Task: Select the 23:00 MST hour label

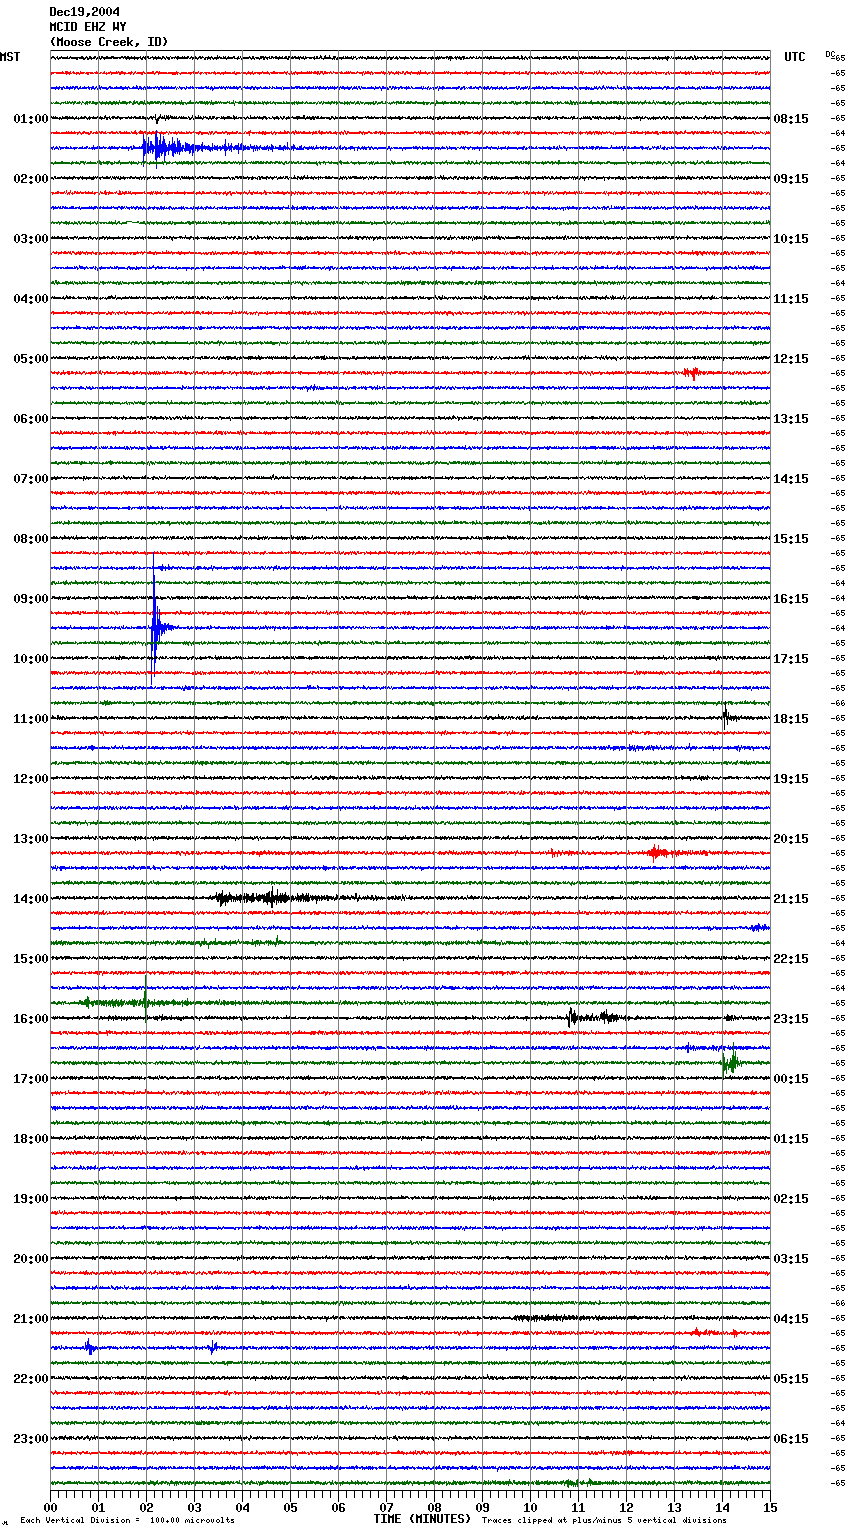Action: 30,1438
